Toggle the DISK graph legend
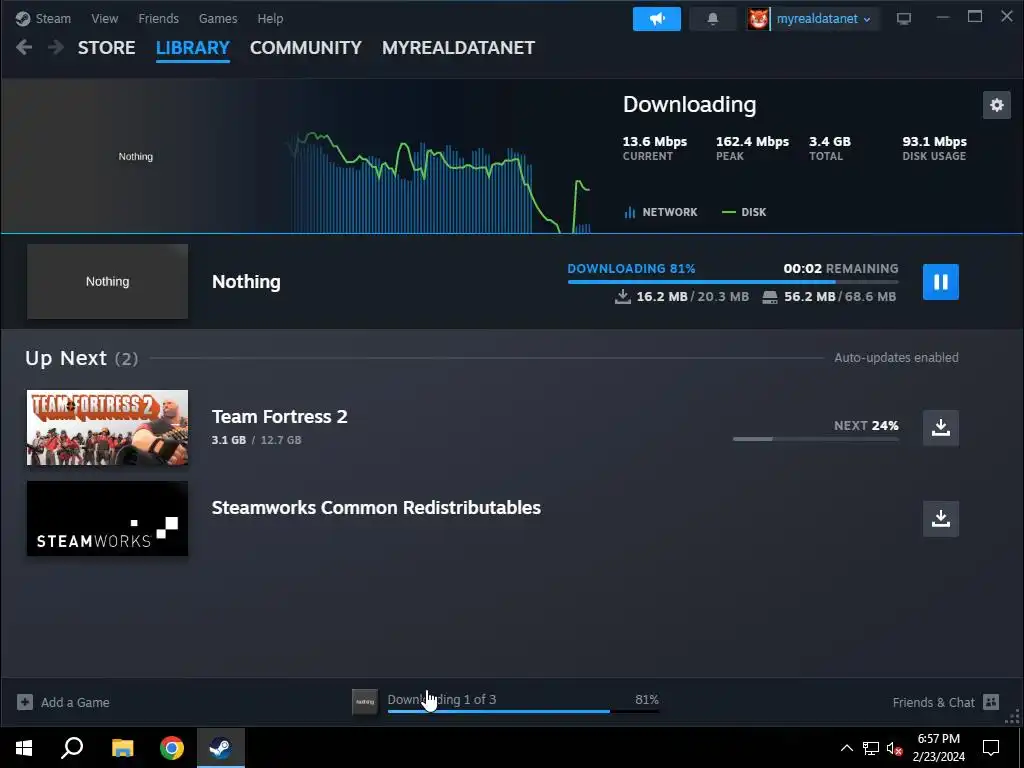The image size is (1024, 768). (x=744, y=212)
